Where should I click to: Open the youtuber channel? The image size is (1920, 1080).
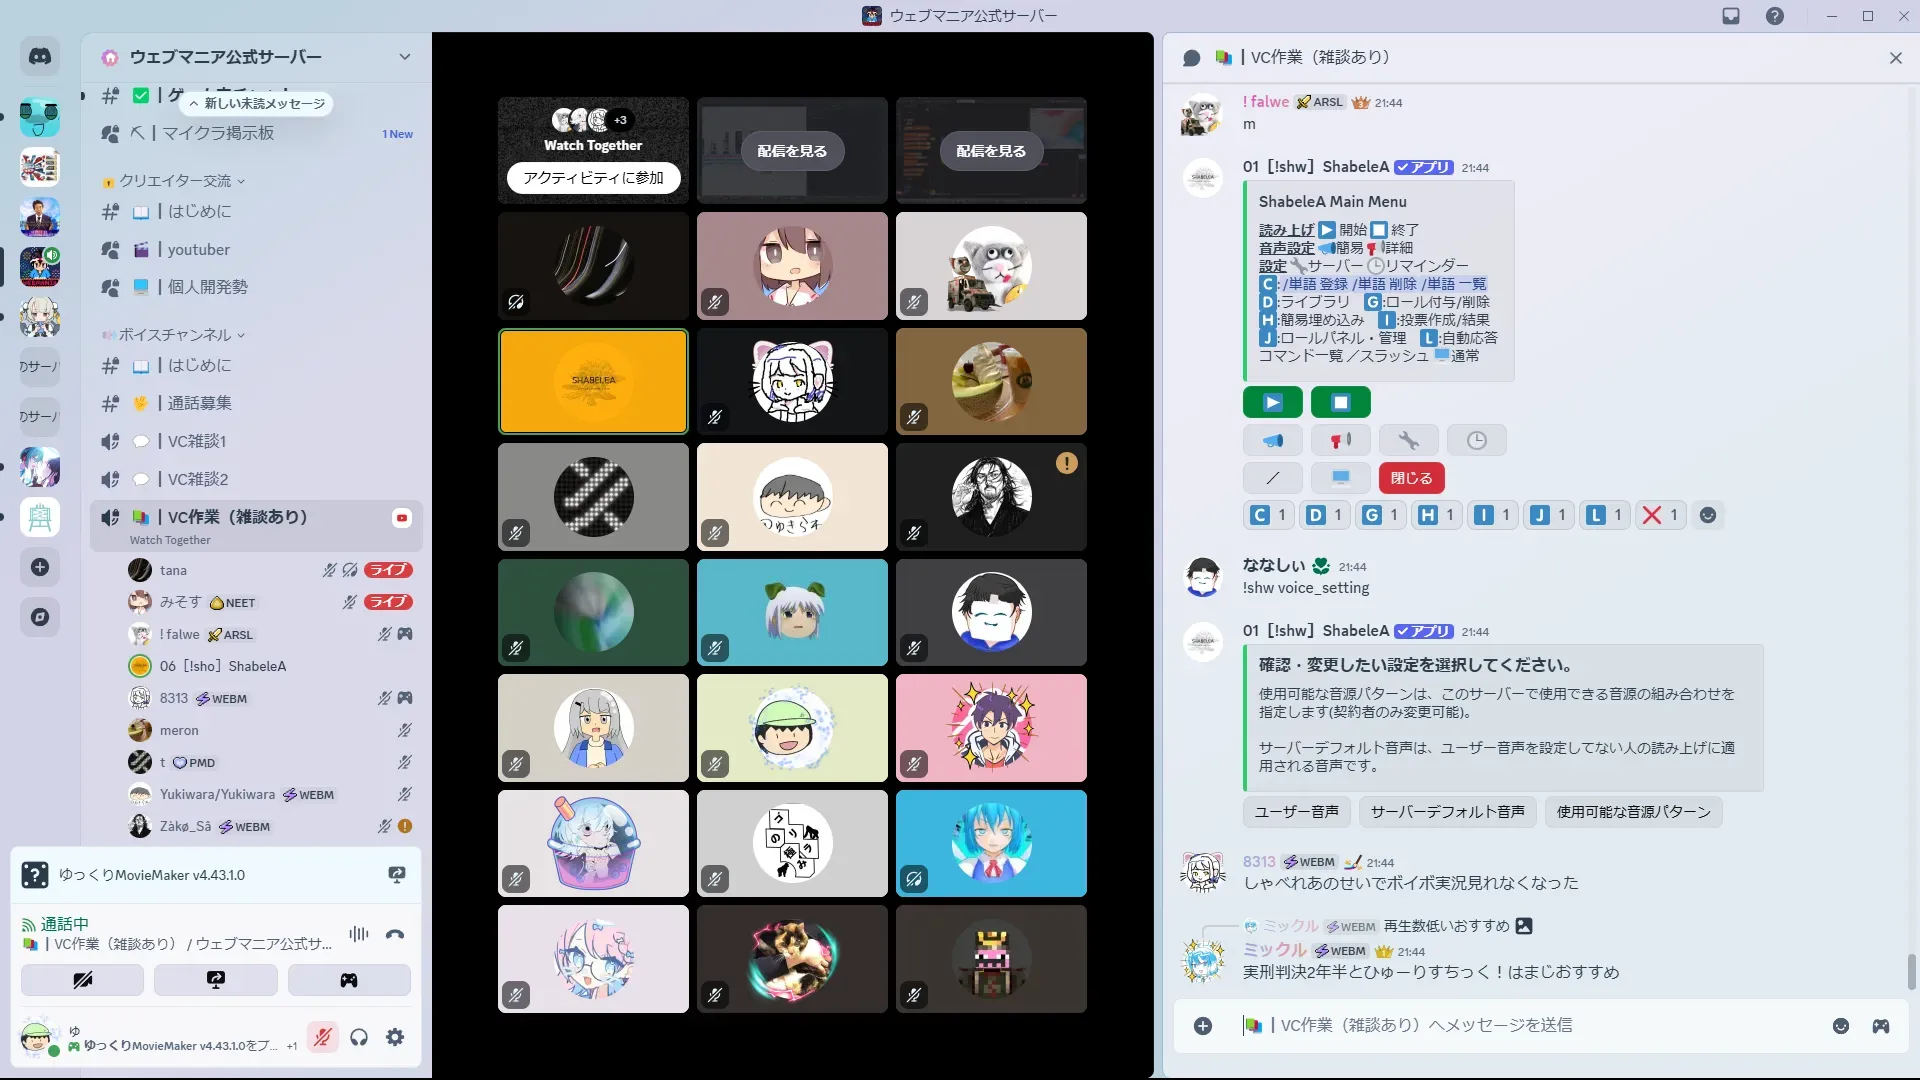pyautogui.click(x=198, y=250)
